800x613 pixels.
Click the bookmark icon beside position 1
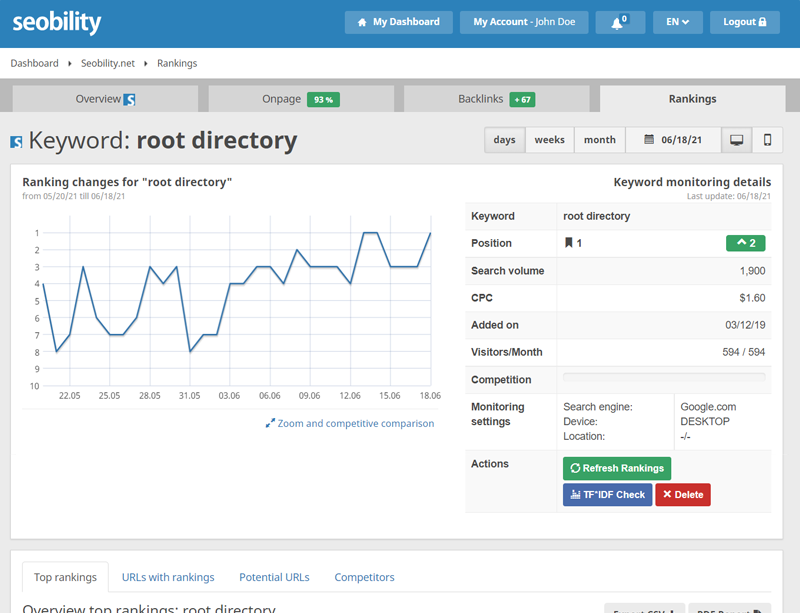click(568, 243)
